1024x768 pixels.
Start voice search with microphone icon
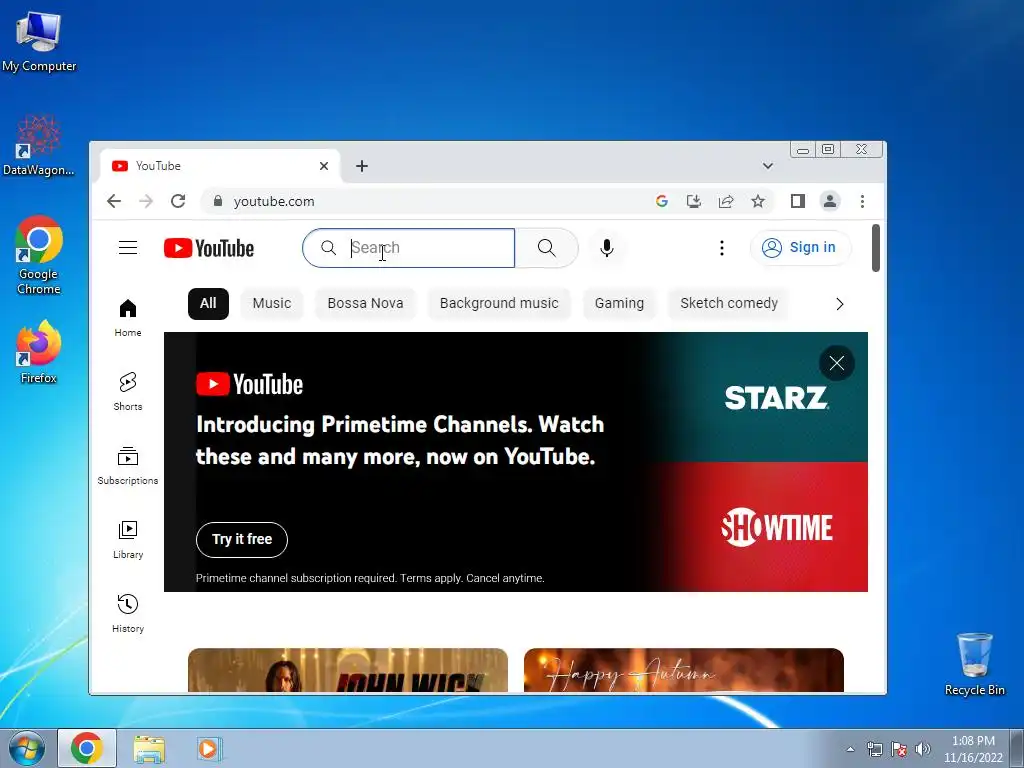click(607, 248)
